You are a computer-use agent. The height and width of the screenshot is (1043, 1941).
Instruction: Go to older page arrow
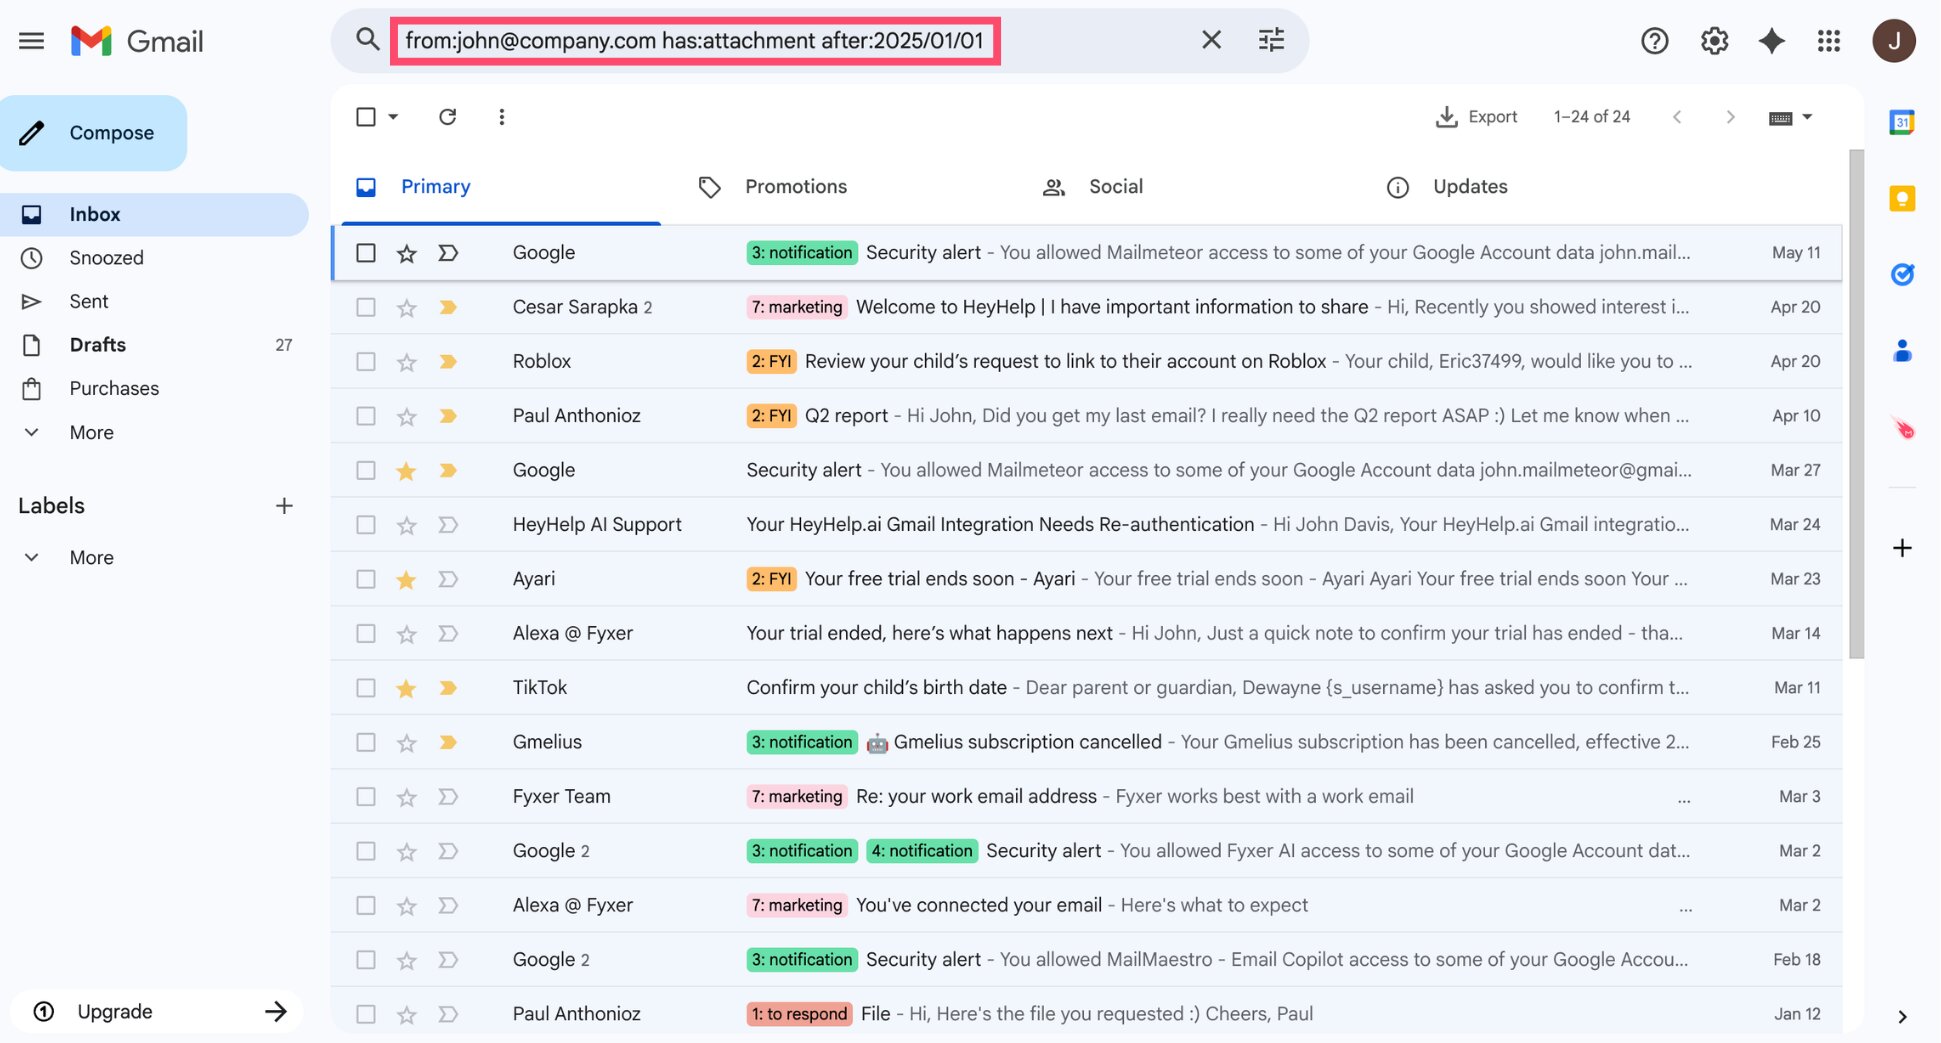click(x=1730, y=117)
